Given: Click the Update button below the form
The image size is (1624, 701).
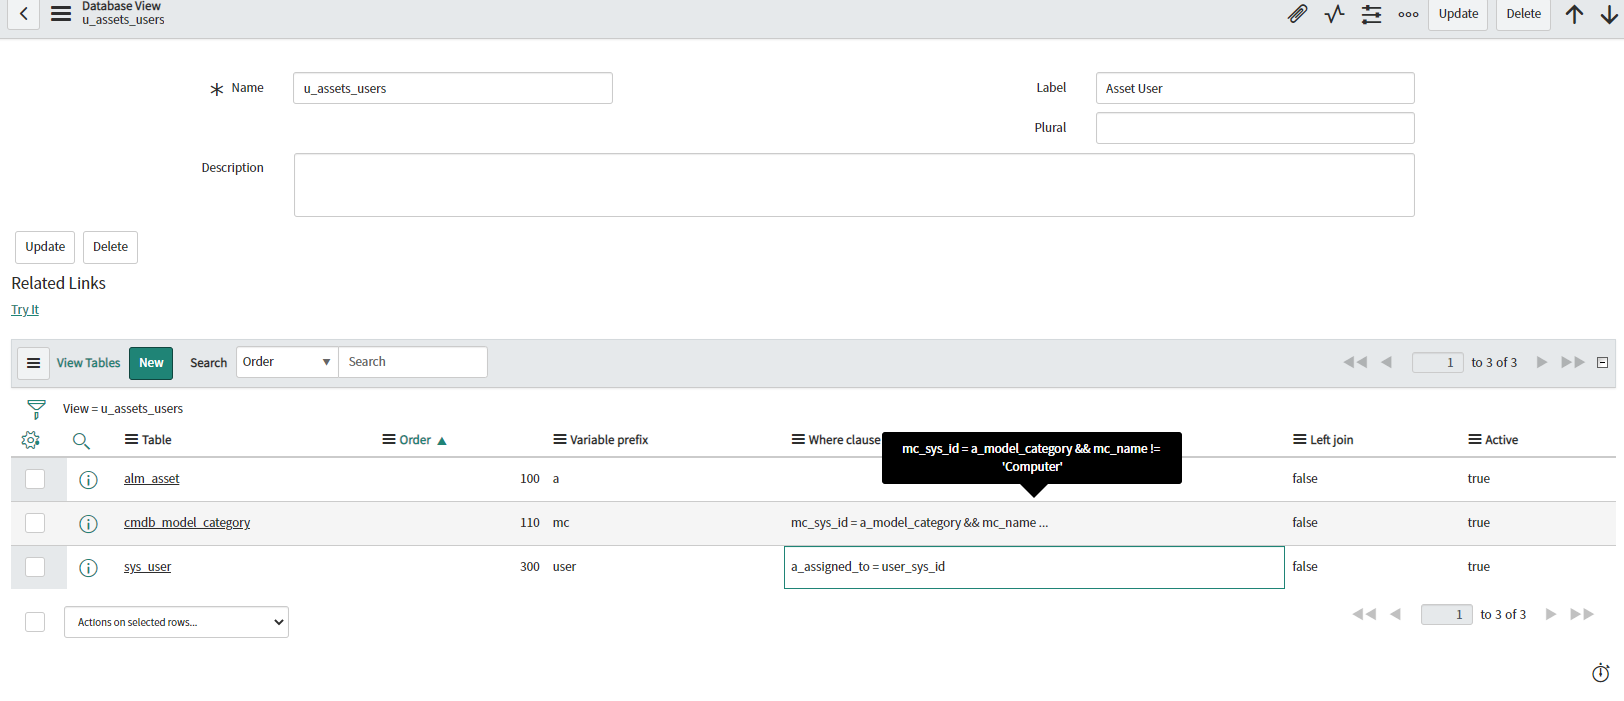Looking at the screenshot, I should [x=45, y=247].
